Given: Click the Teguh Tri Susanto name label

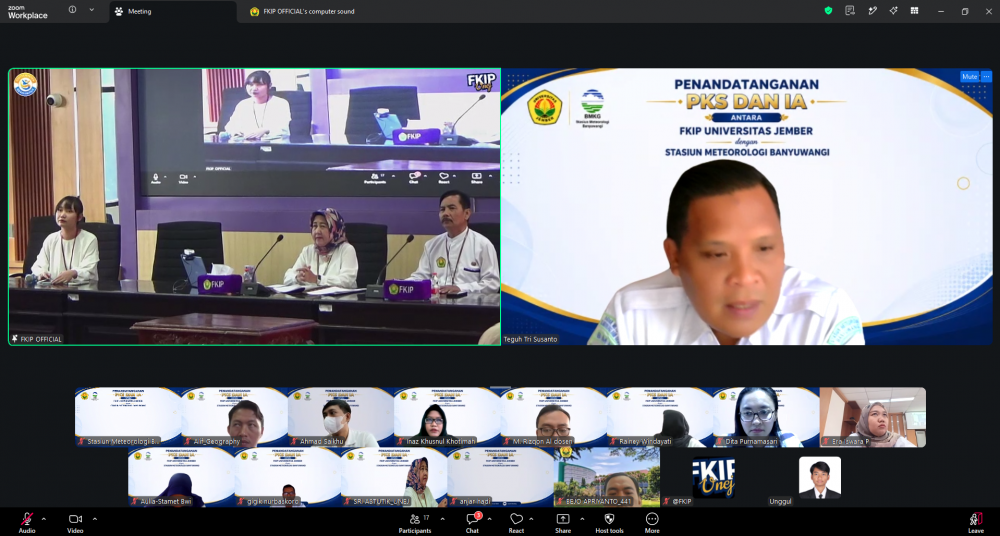Looking at the screenshot, I should click(x=531, y=339).
